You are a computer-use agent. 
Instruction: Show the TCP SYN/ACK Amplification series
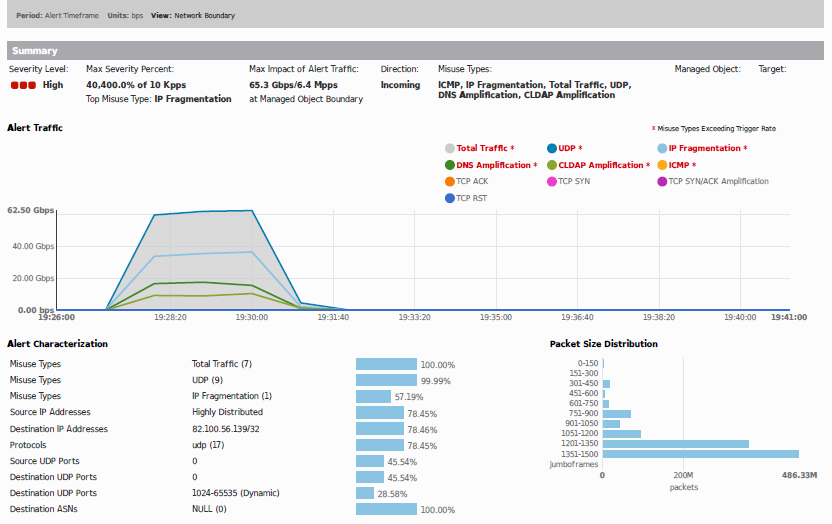pyautogui.click(x=662, y=182)
